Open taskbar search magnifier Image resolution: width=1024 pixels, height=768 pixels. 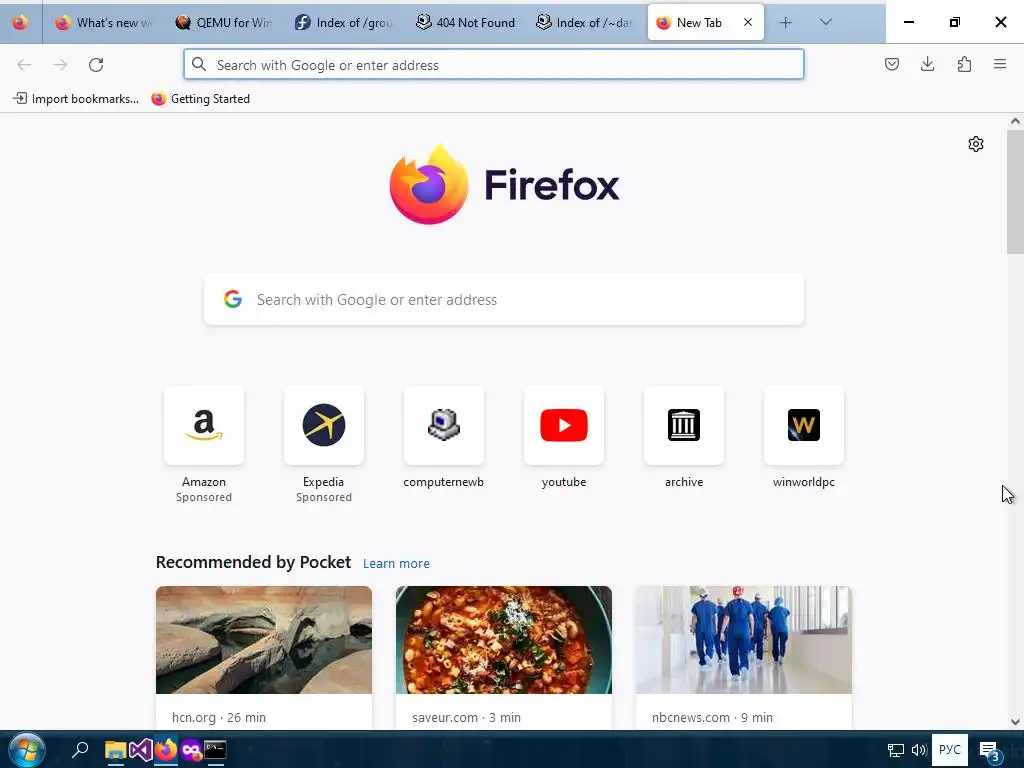[80, 750]
